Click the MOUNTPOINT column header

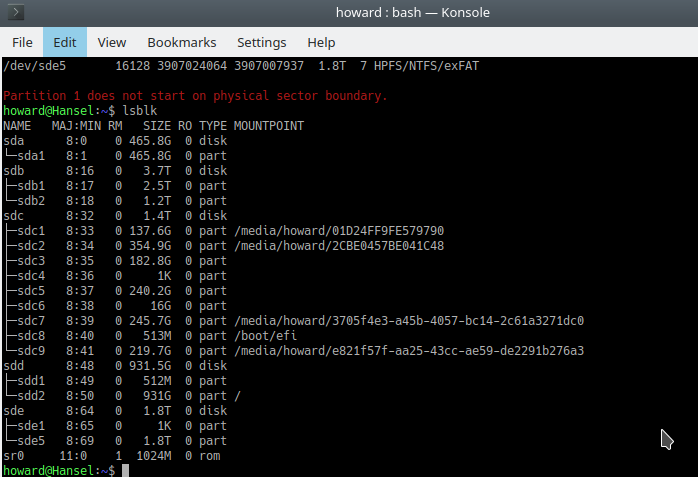(268, 126)
